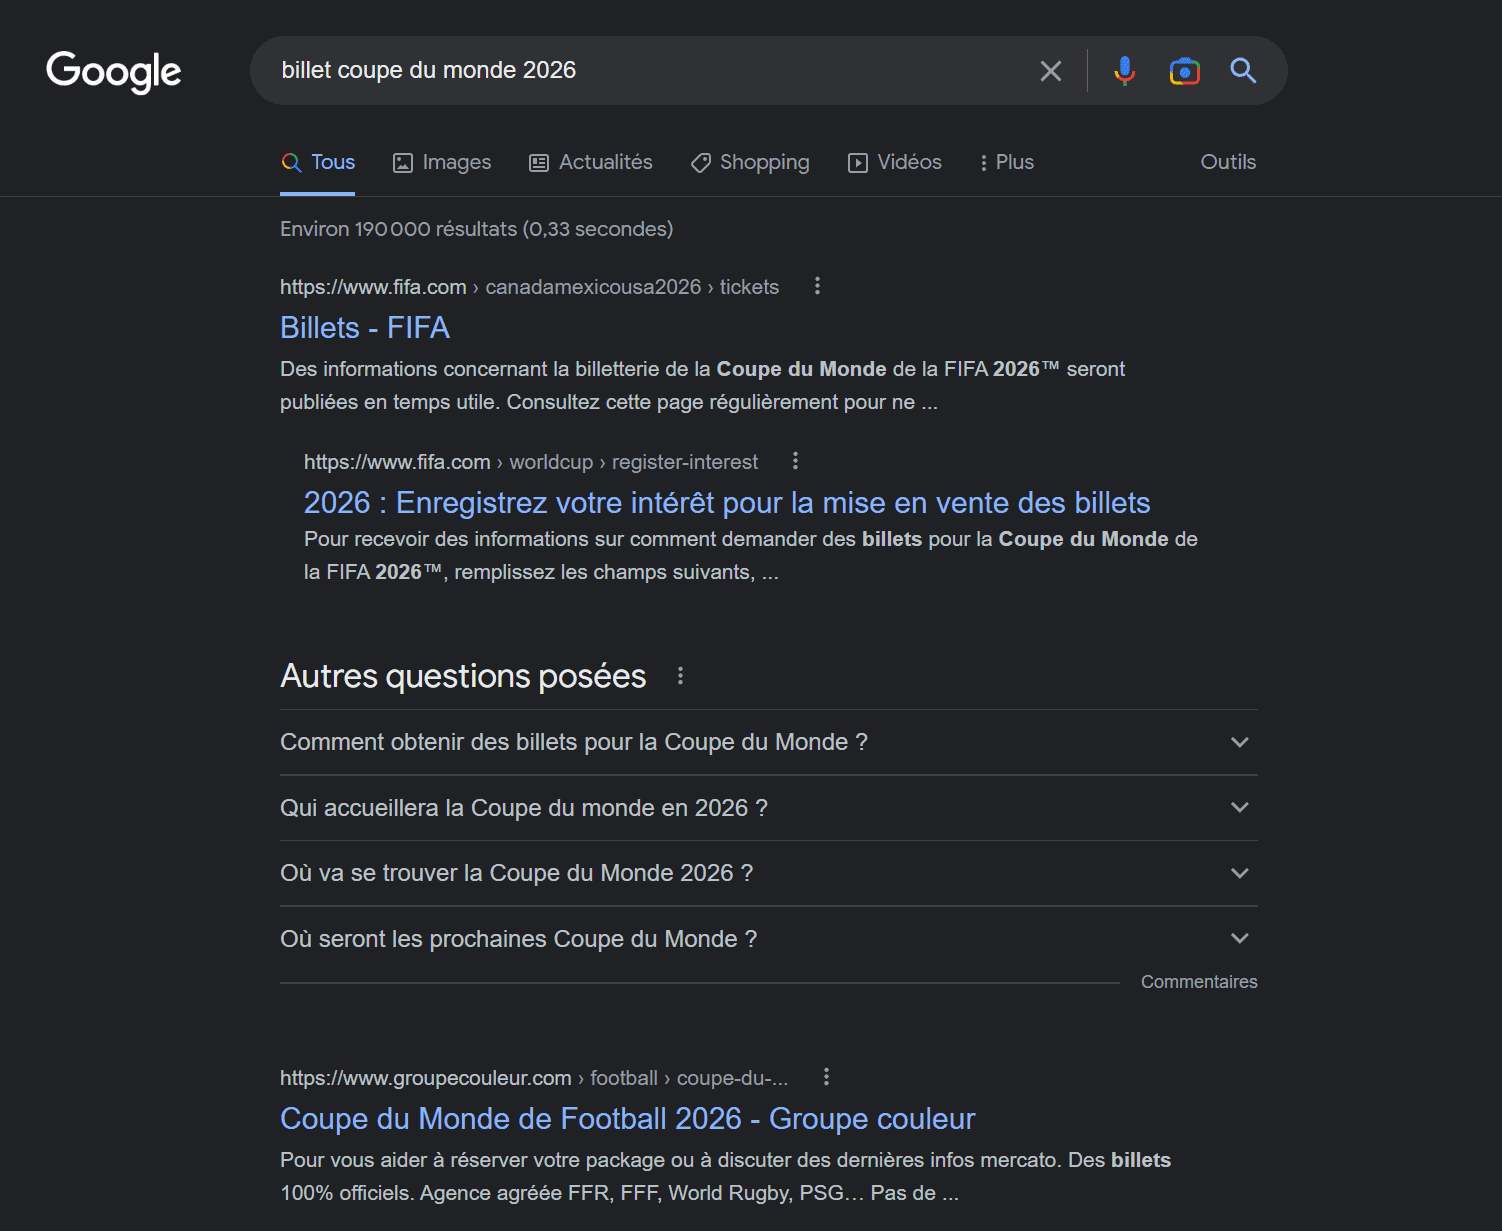Viewport: 1502px width, 1231px height.
Task: Expand 'Comment obtenir des billets pour la Coupe du Monde ?'
Action: (1239, 742)
